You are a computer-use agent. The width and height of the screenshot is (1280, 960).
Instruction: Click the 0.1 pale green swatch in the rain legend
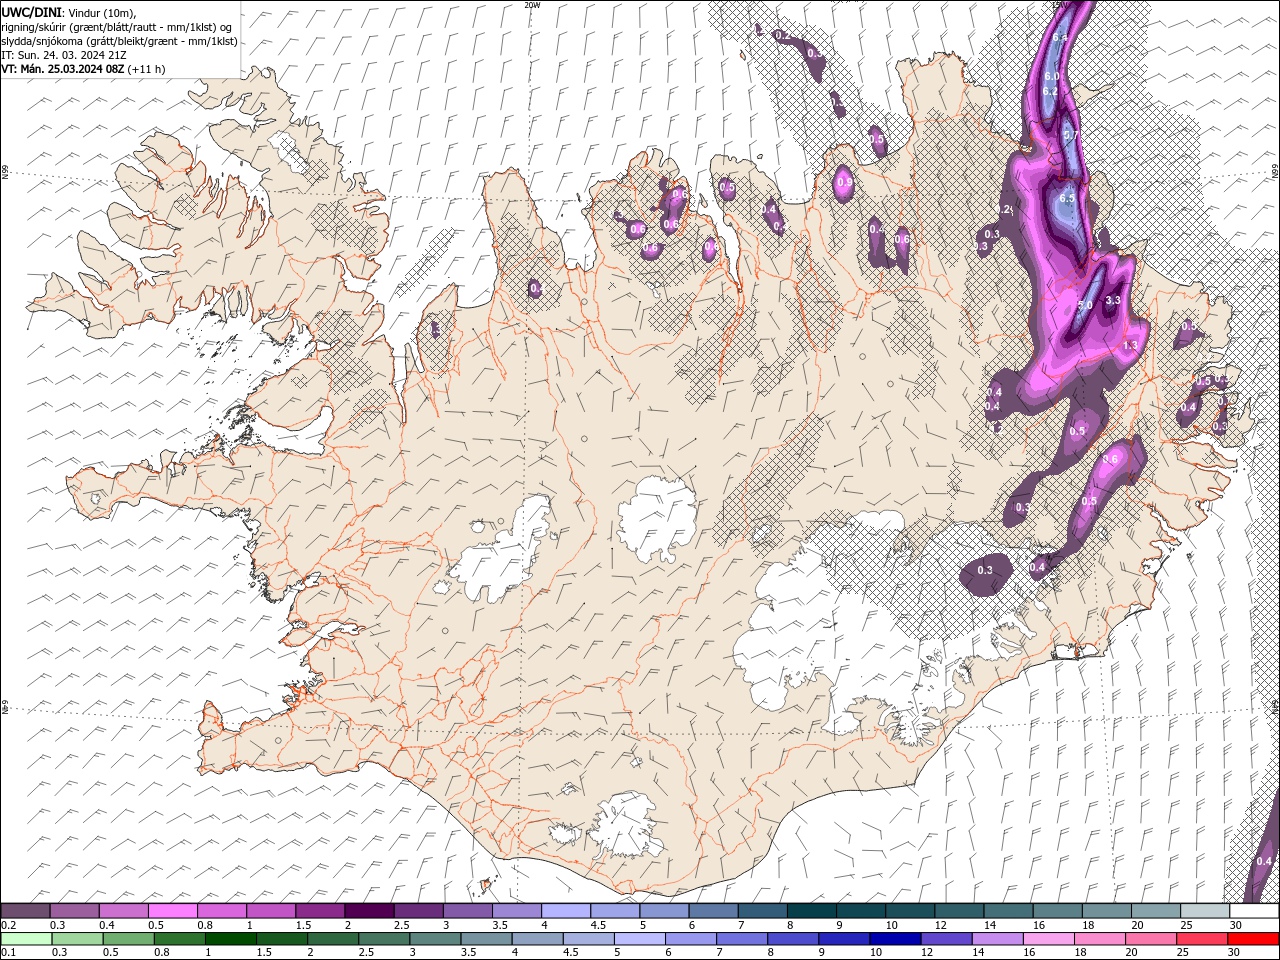pos(26,938)
